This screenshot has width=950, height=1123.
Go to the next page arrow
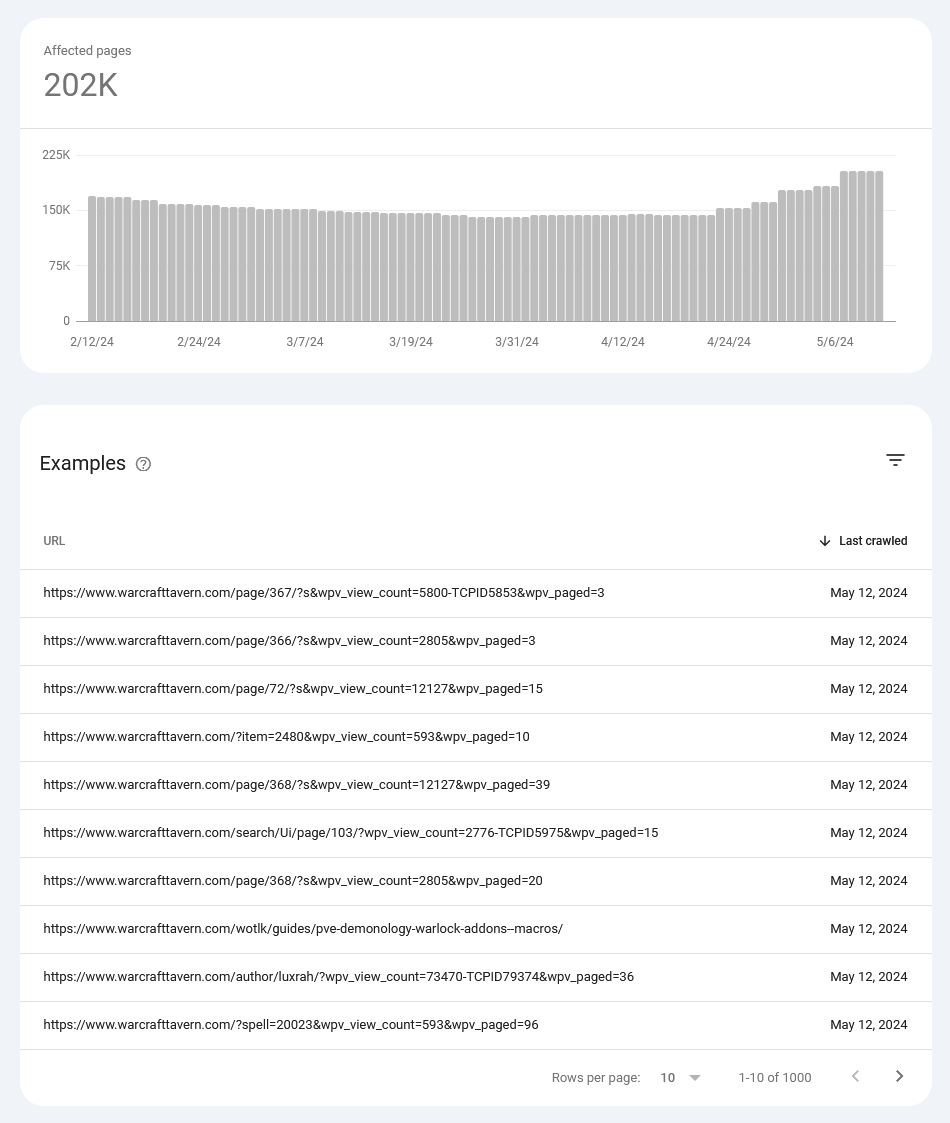point(899,1076)
